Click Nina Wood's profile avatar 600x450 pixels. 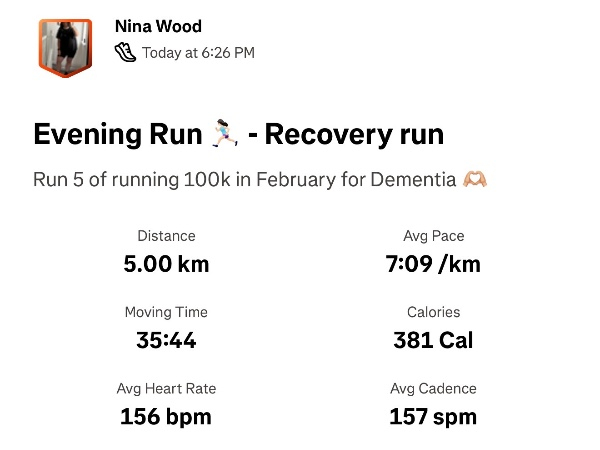(x=65, y=46)
